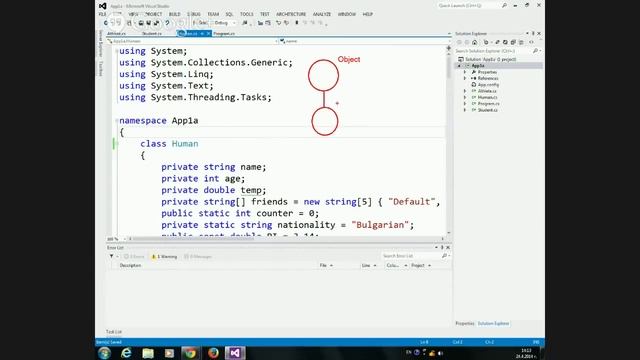
Task: Expand the References node
Action: click(x=465, y=78)
